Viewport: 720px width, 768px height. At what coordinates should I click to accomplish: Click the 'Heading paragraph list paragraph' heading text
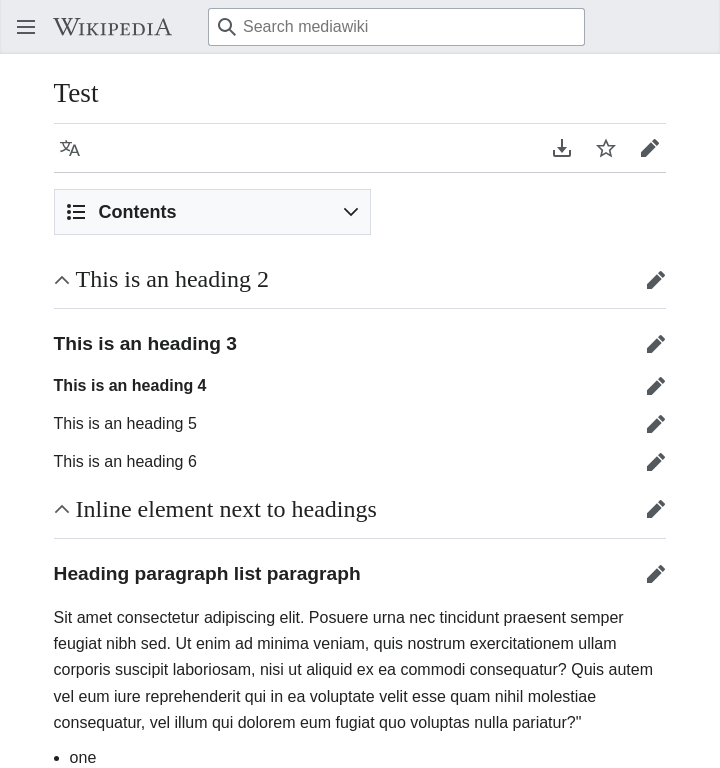coord(207,574)
